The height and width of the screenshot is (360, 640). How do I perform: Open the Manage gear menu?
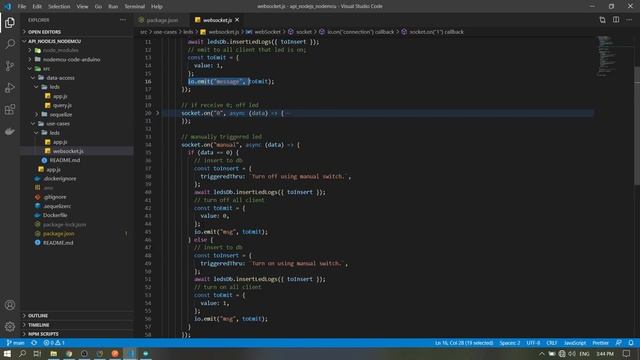click(x=10, y=326)
